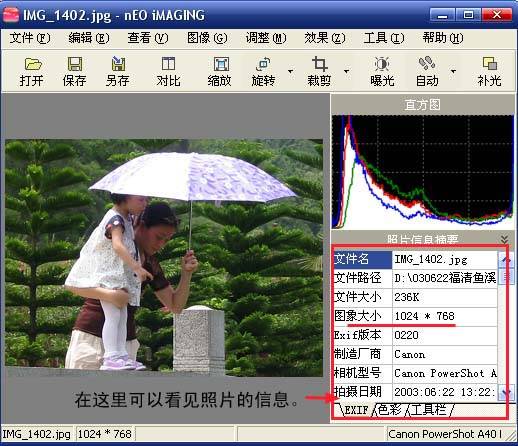The image size is (518, 446).
Task: Click the photo of woman with umbrella
Action: 164,257
